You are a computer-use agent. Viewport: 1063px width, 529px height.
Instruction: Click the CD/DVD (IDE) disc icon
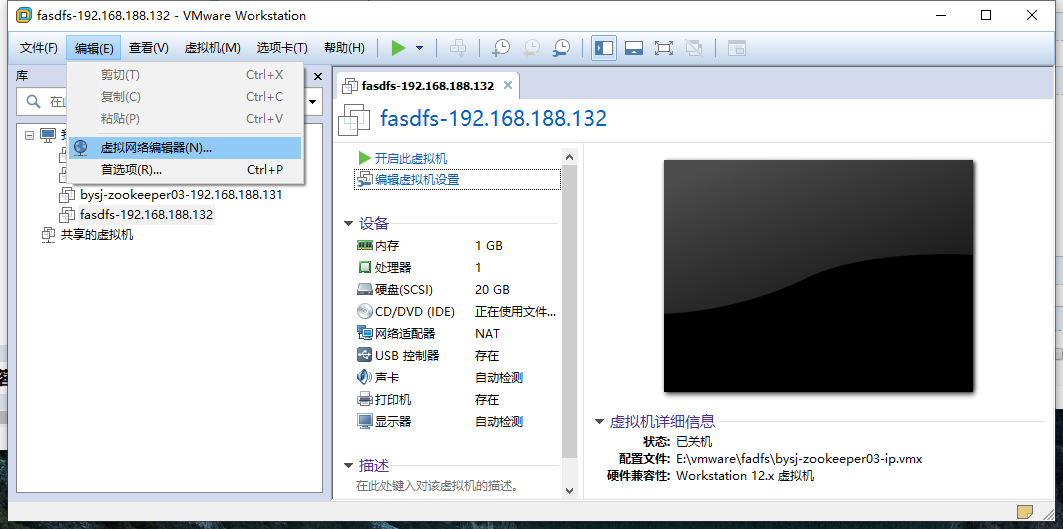365,311
